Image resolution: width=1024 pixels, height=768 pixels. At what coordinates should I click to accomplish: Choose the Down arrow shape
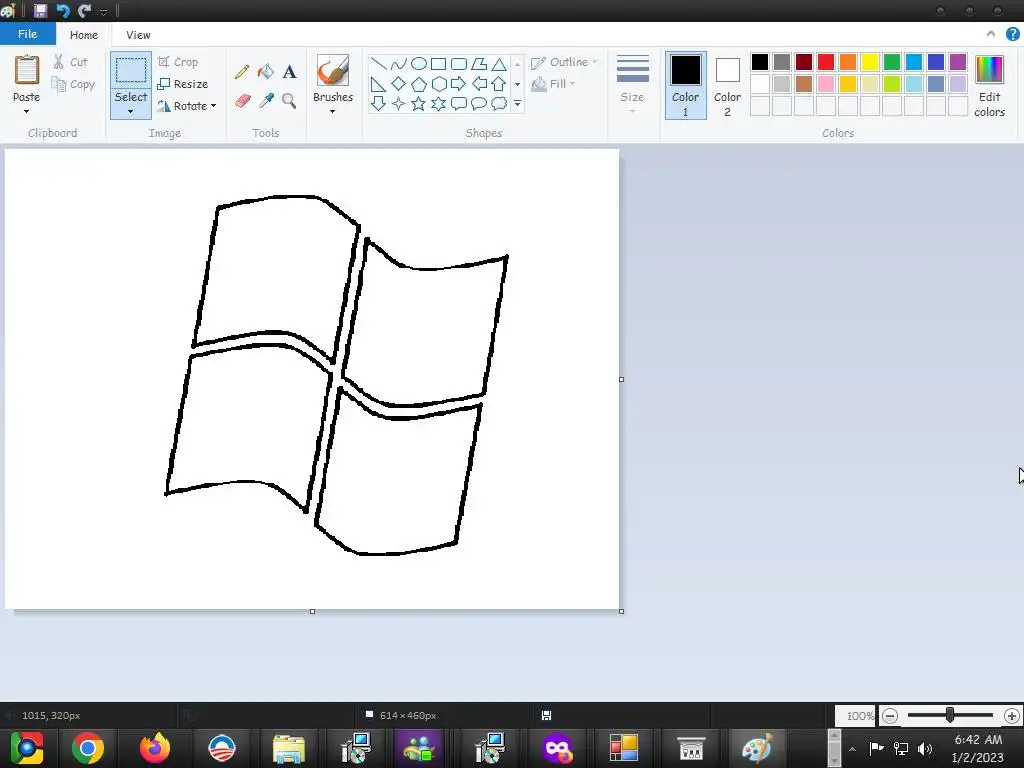click(x=378, y=104)
